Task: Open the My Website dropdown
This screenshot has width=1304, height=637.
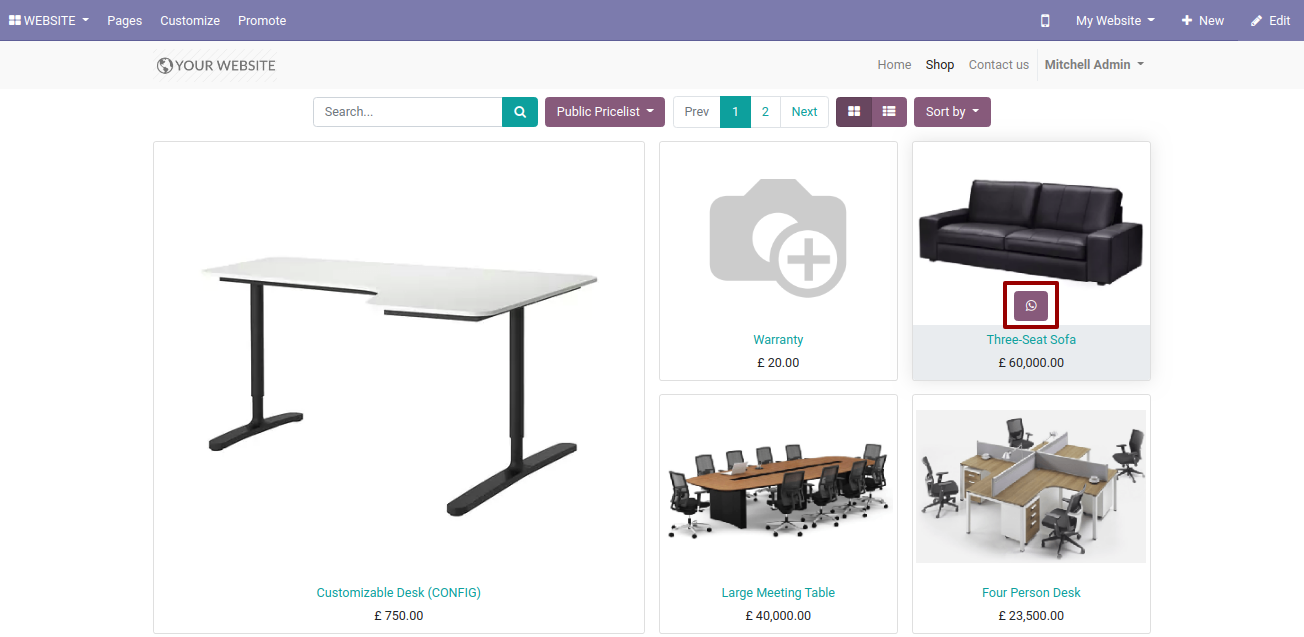Action: [1115, 20]
